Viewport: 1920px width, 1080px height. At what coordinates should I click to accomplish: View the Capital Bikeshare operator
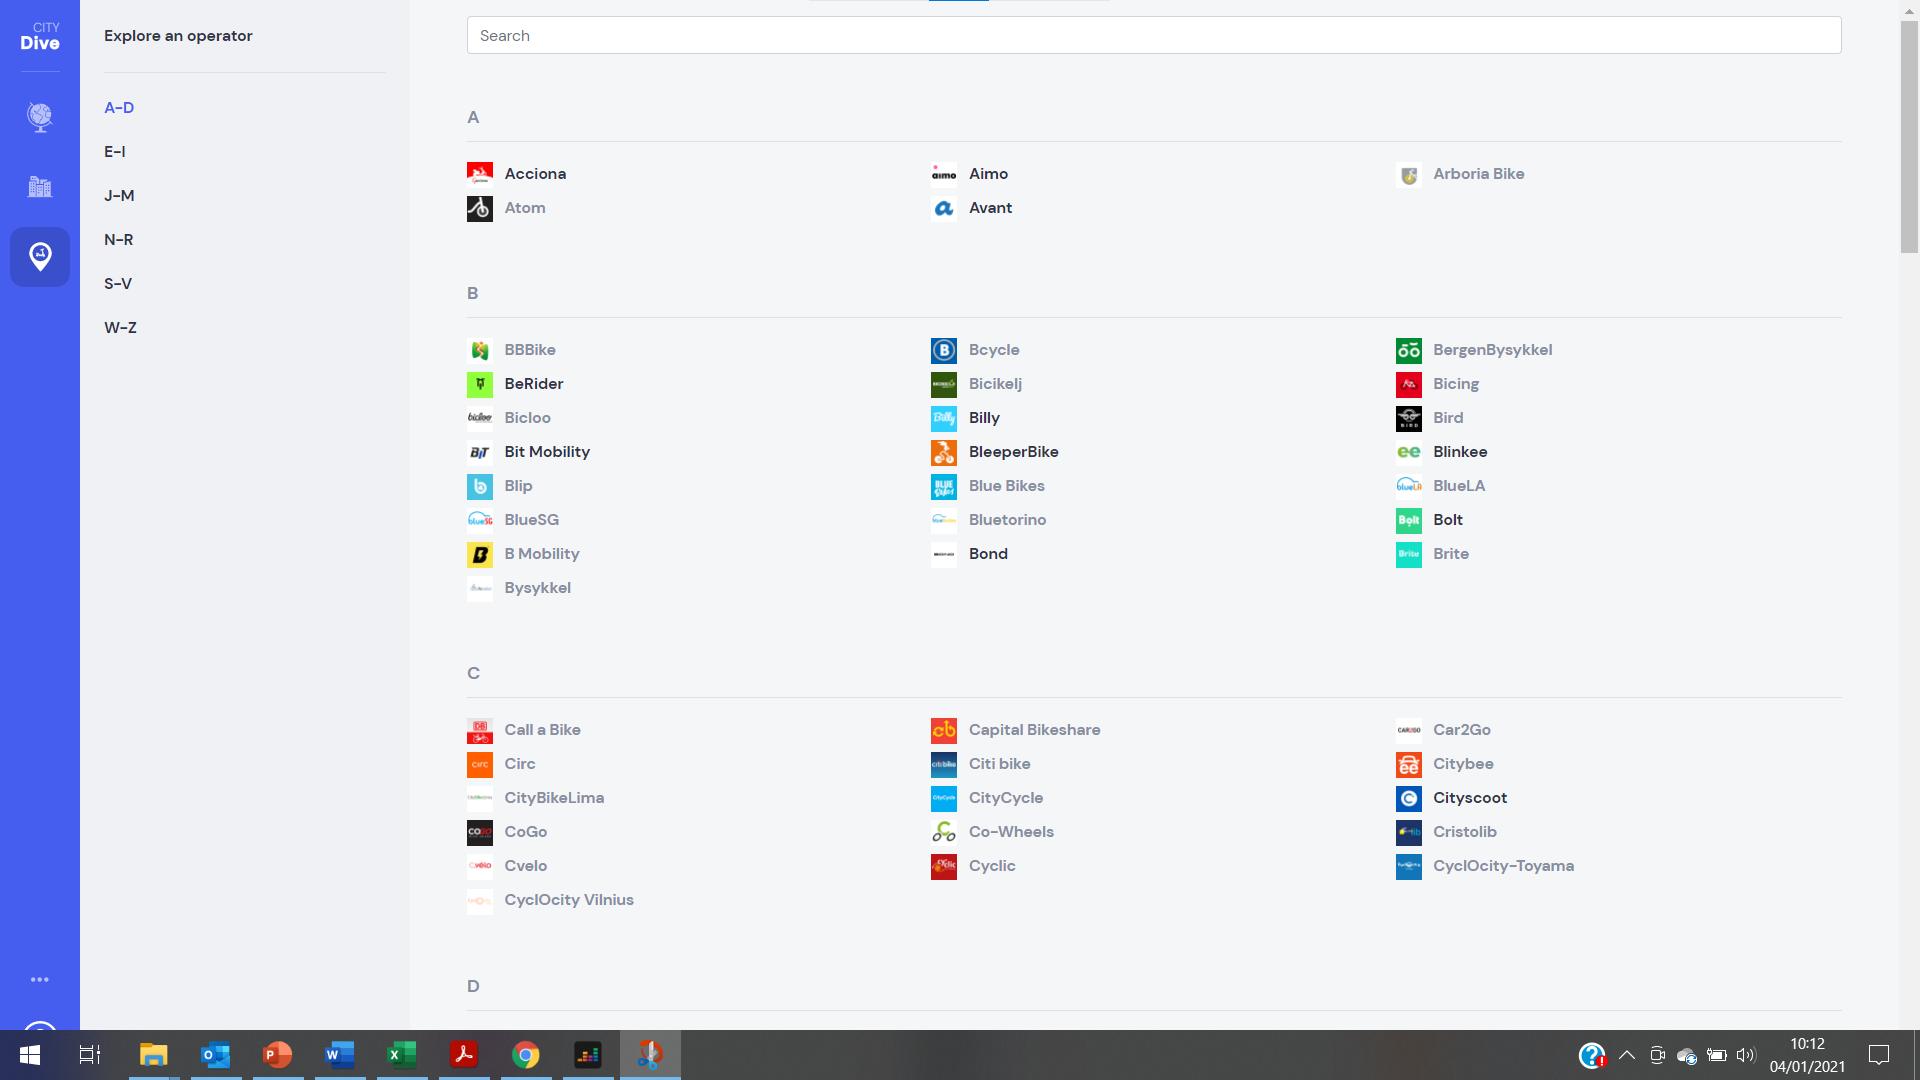coord(1034,730)
